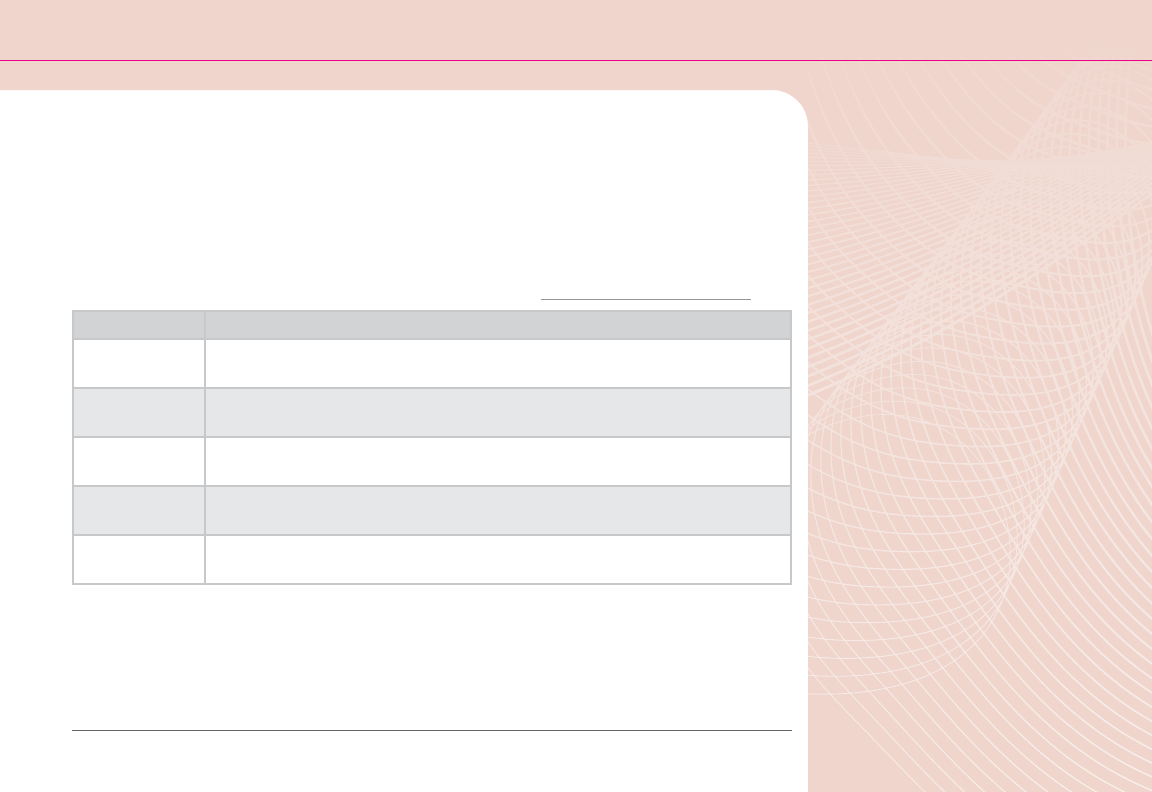Image resolution: width=1152 pixels, height=792 pixels.
Task: Click the first row's wide right cell
Action: (497, 363)
